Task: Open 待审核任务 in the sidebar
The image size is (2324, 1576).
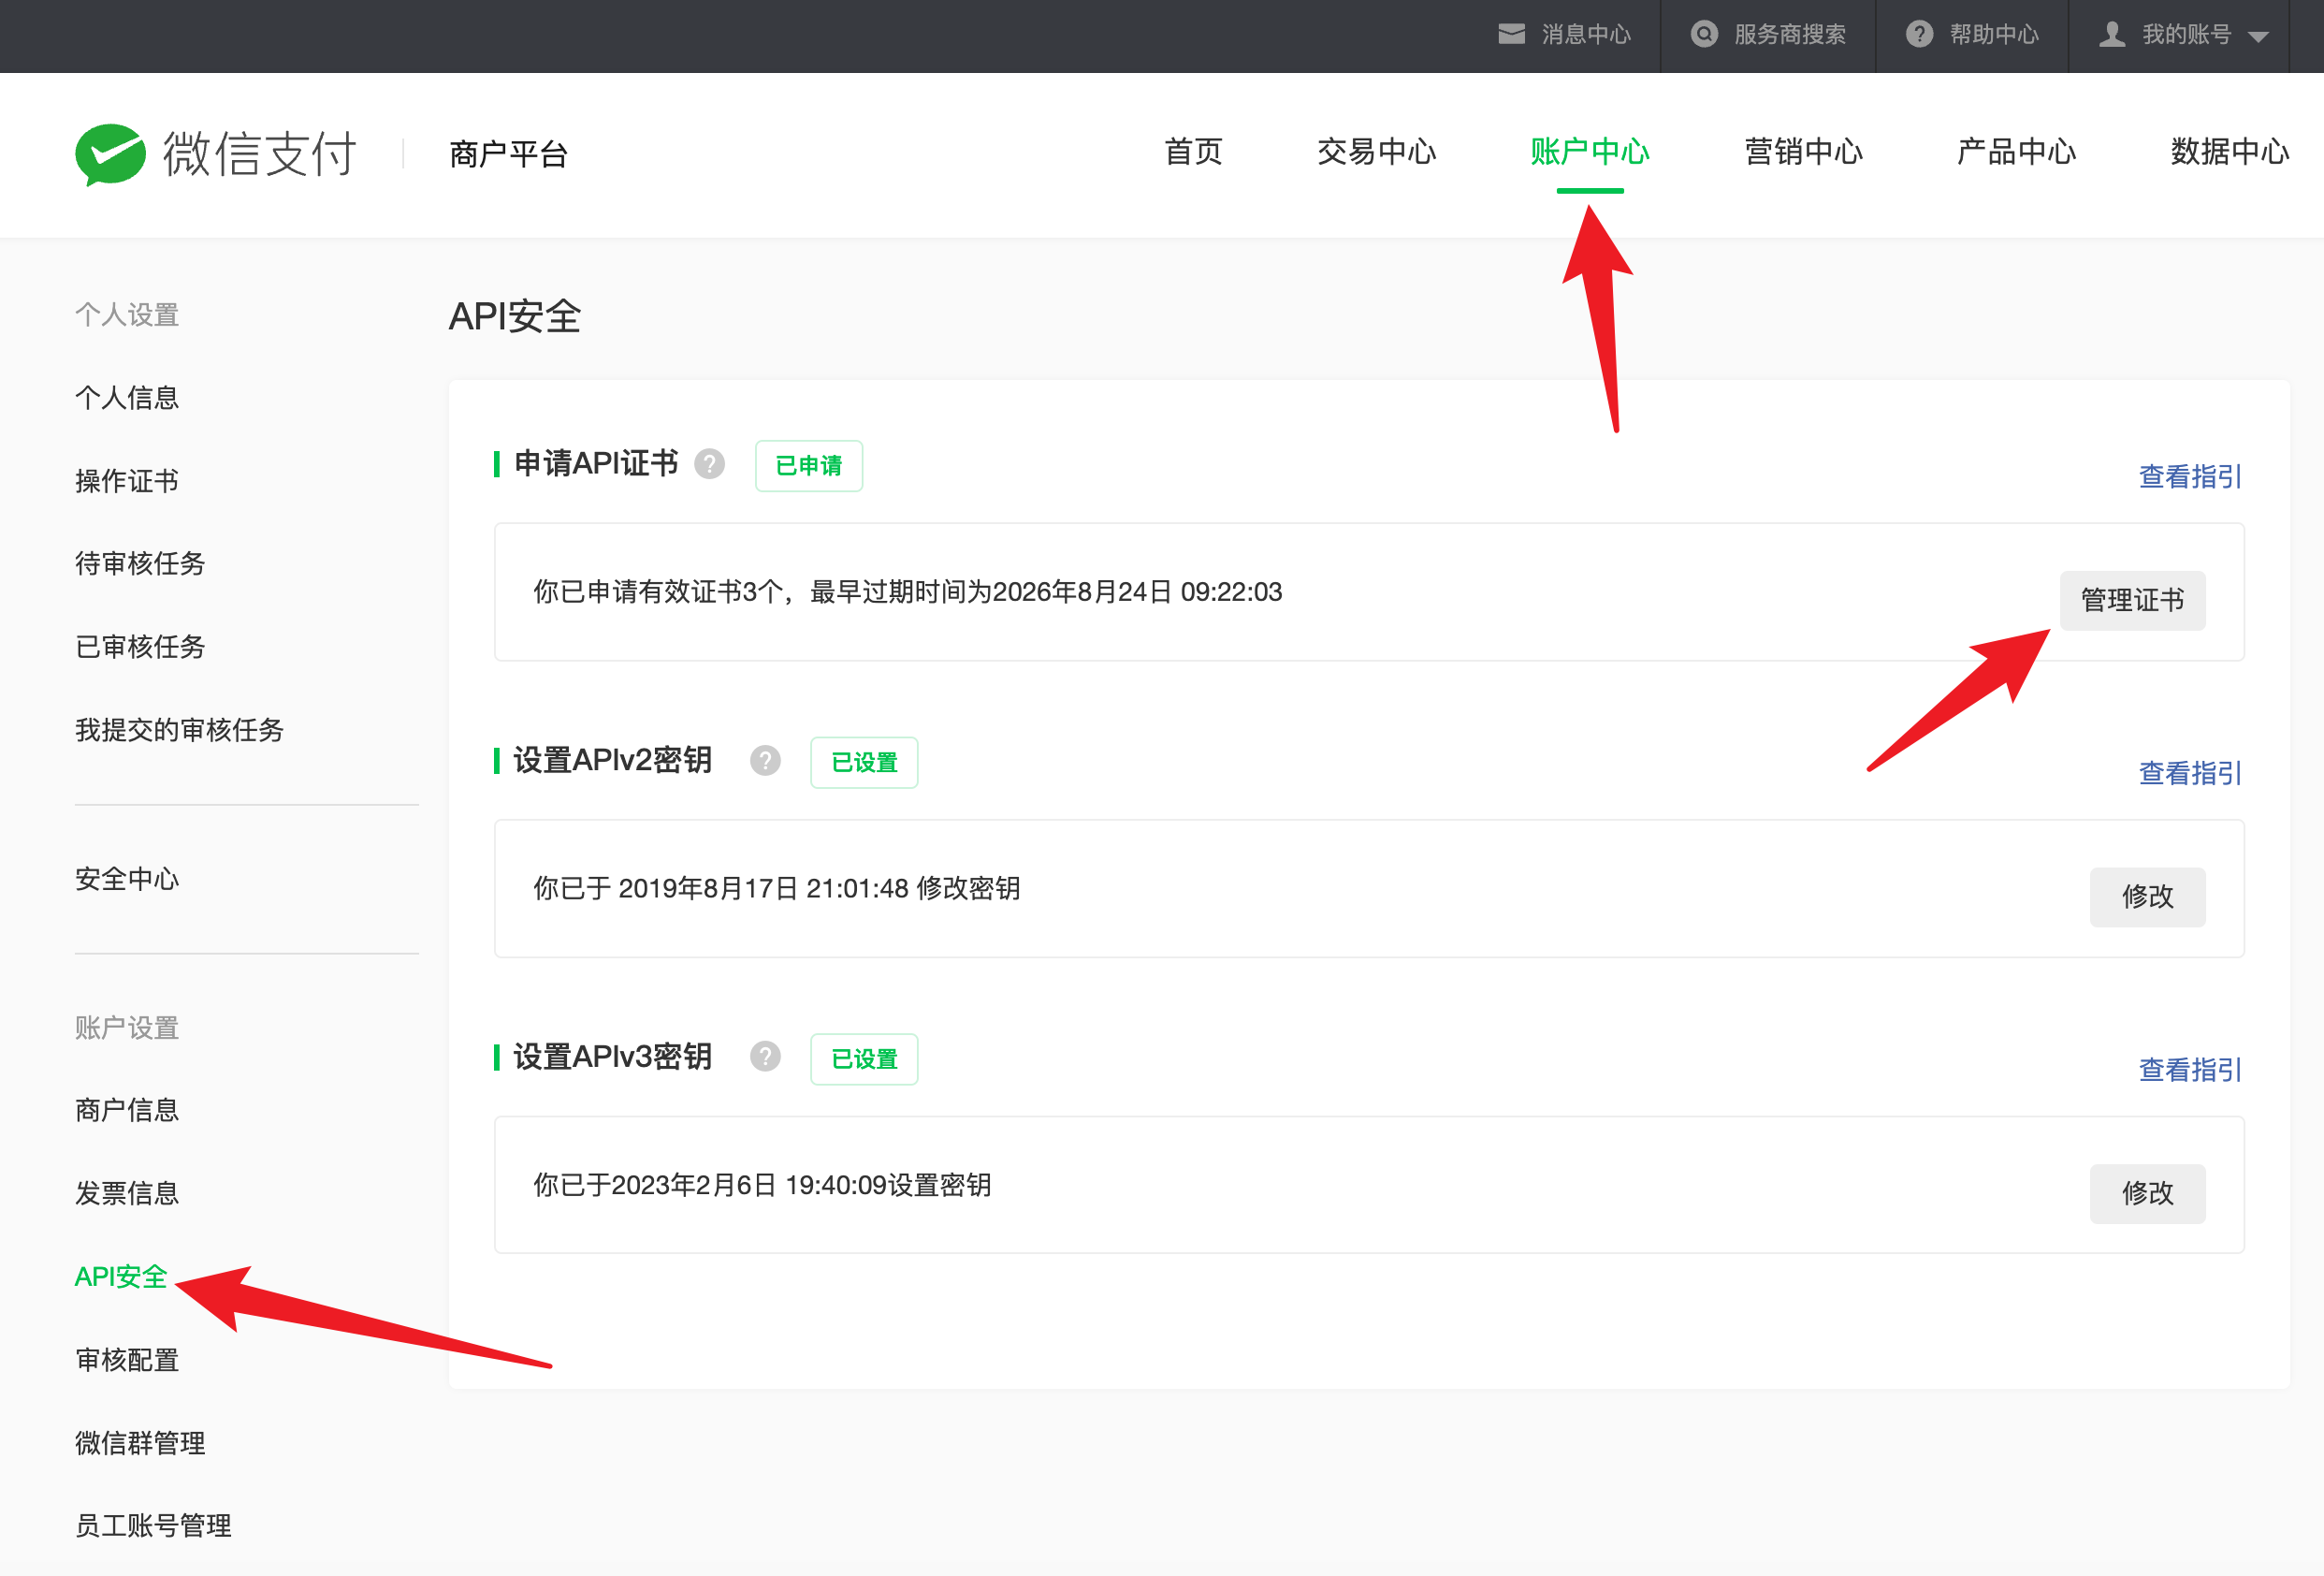Action: pos(140,564)
